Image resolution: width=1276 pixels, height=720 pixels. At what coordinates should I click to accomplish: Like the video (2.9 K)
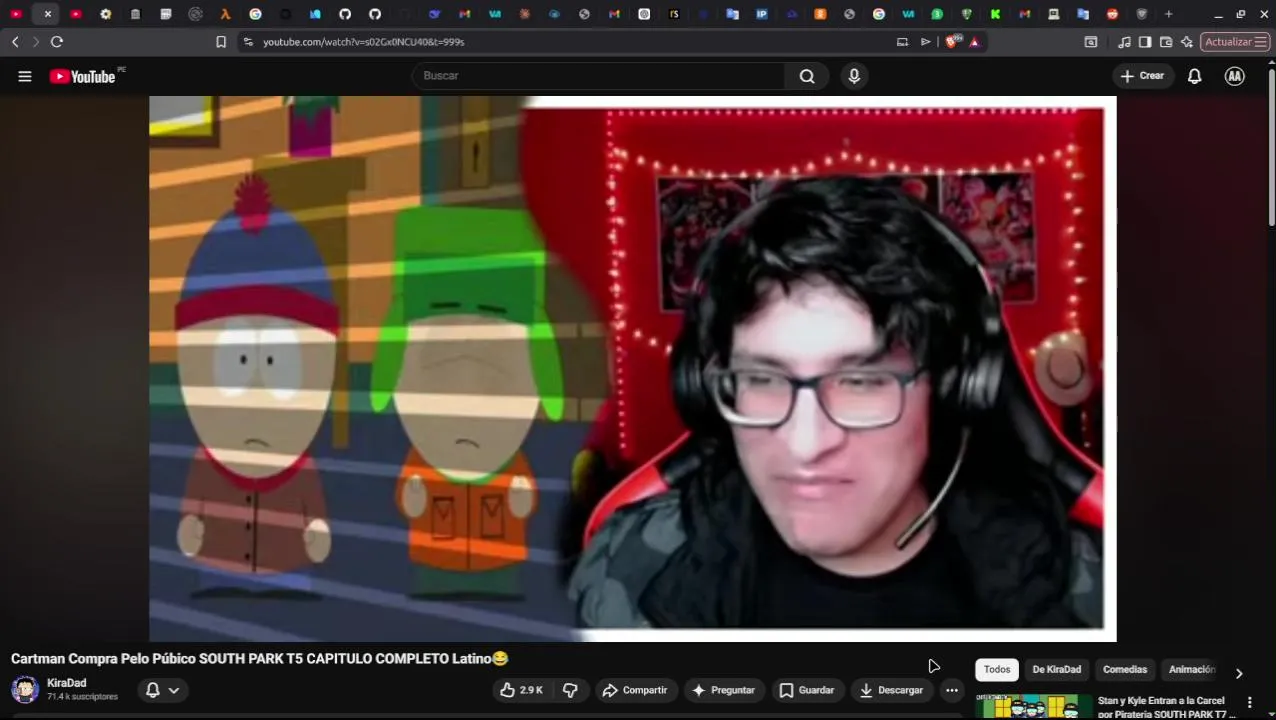[521, 690]
